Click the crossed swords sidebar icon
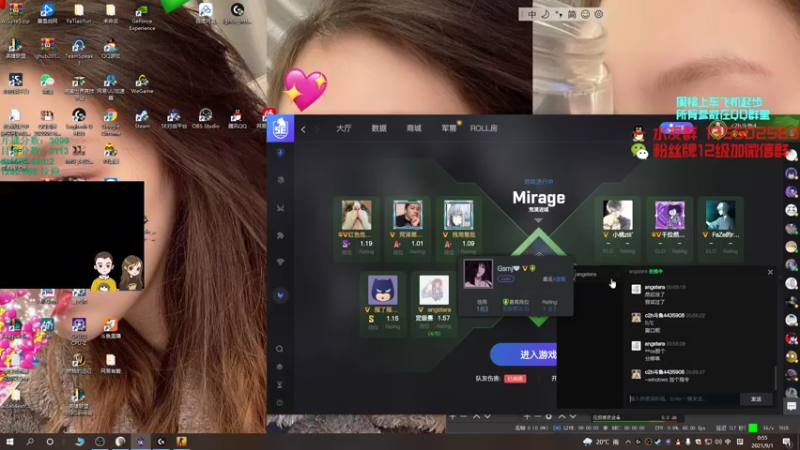The image size is (800, 450). tap(280, 208)
